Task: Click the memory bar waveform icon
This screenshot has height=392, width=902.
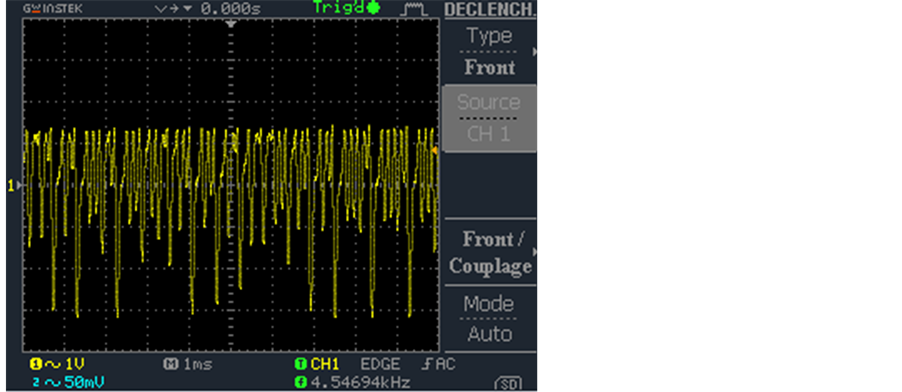Action: 414,9
